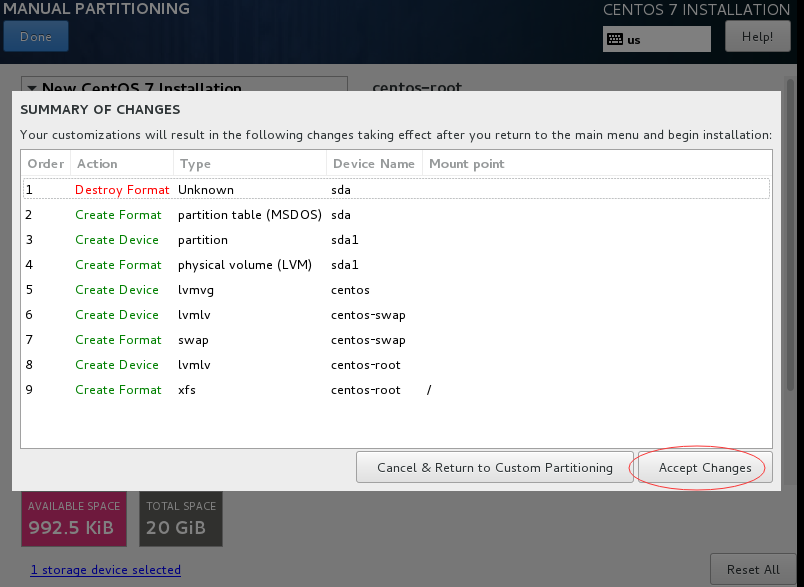Sort by the Type column header
This screenshot has width=804, height=587.
[250, 164]
